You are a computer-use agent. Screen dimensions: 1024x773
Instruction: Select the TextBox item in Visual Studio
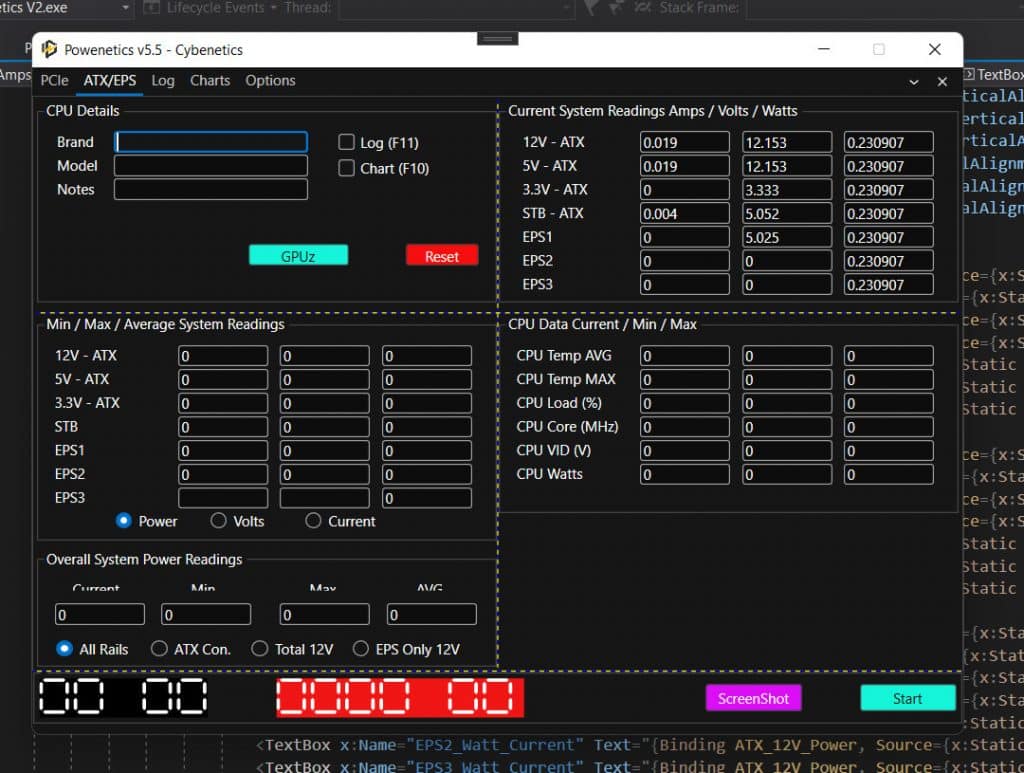(x=993, y=74)
